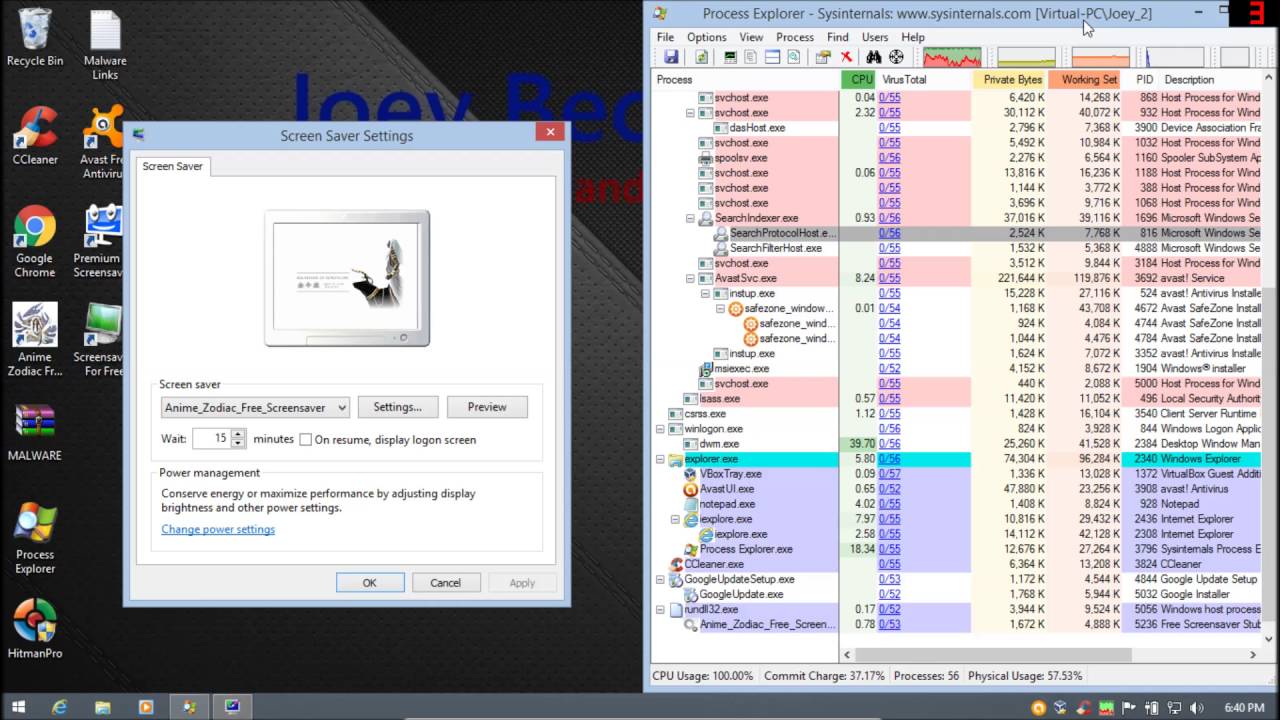Sort by the CPU column header
Screen dimensions: 1280x720
pos(859,79)
